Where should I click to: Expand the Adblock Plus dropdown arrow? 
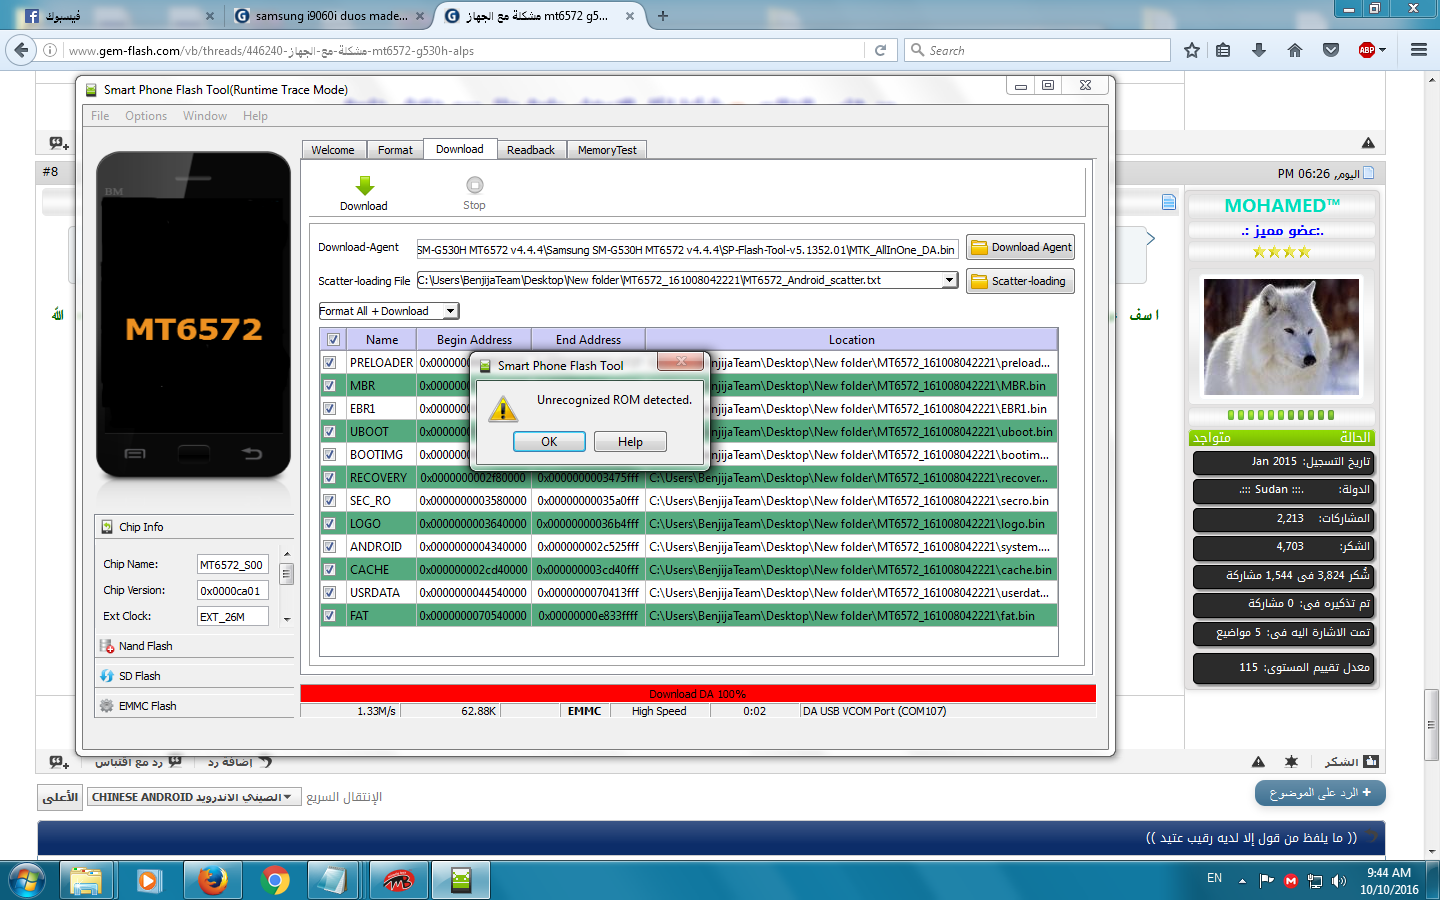pos(1382,50)
